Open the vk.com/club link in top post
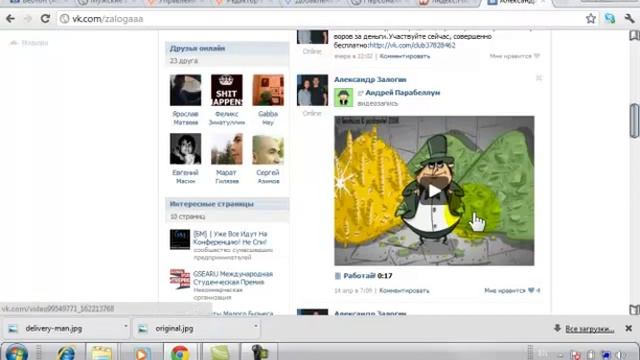The height and width of the screenshot is (360, 640). 412,45
